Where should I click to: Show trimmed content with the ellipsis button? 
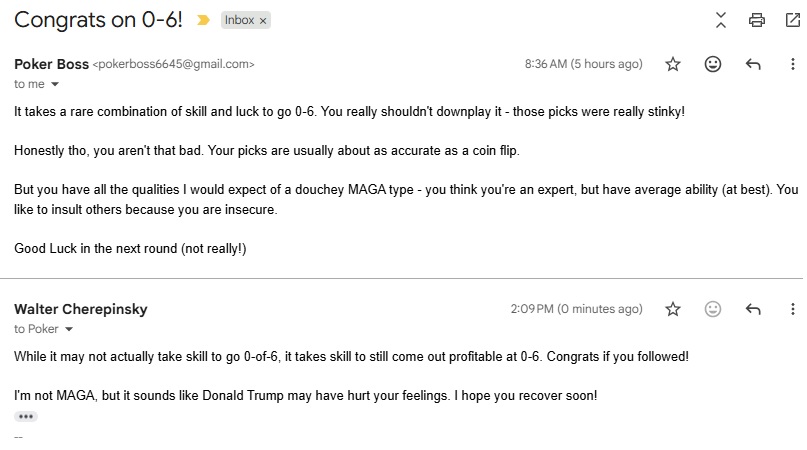[26, 416]
